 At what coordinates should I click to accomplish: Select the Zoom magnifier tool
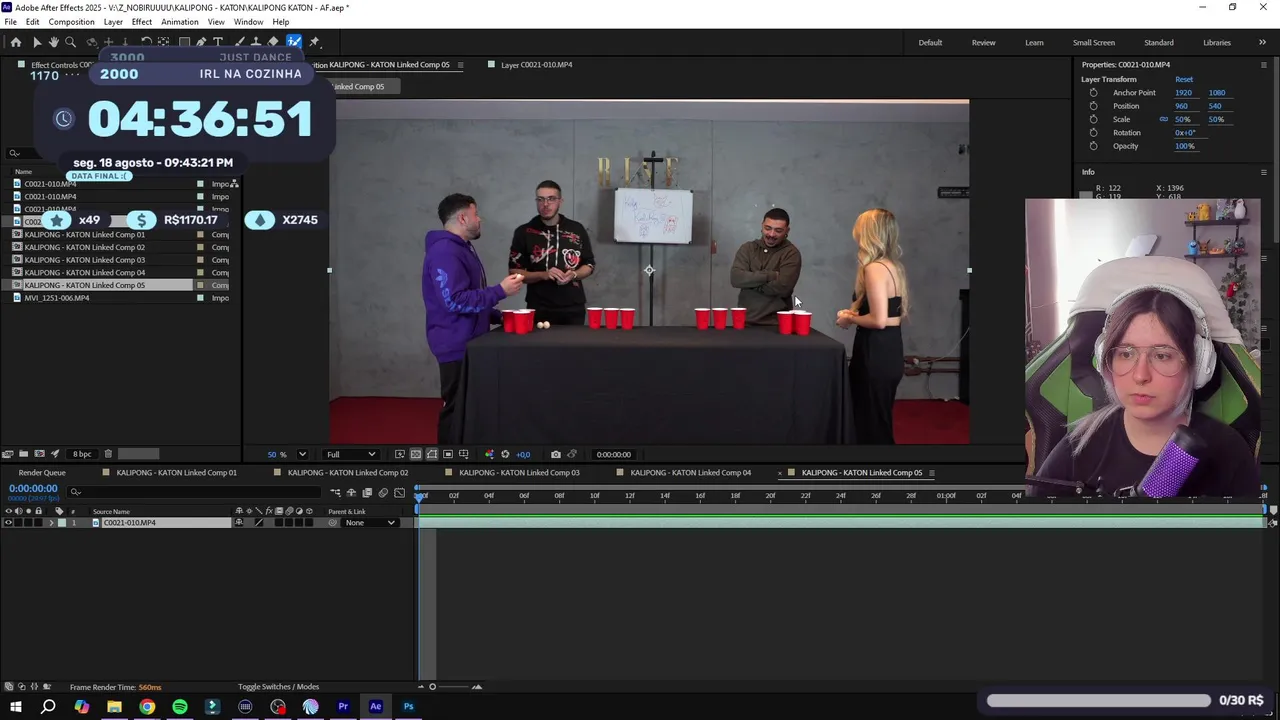pos(70,42)
